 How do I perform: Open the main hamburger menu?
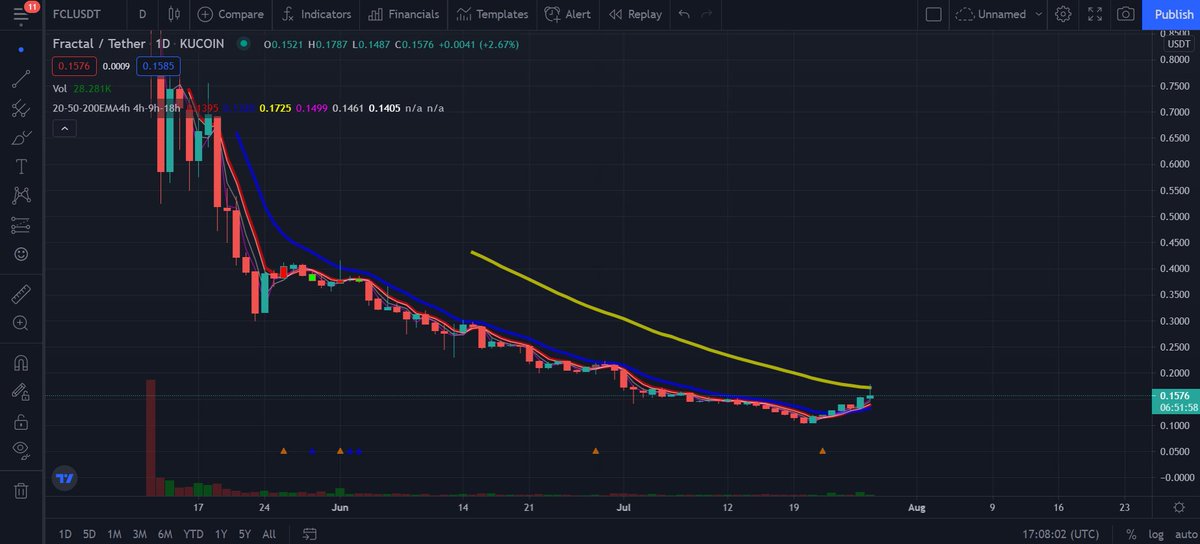21,14
